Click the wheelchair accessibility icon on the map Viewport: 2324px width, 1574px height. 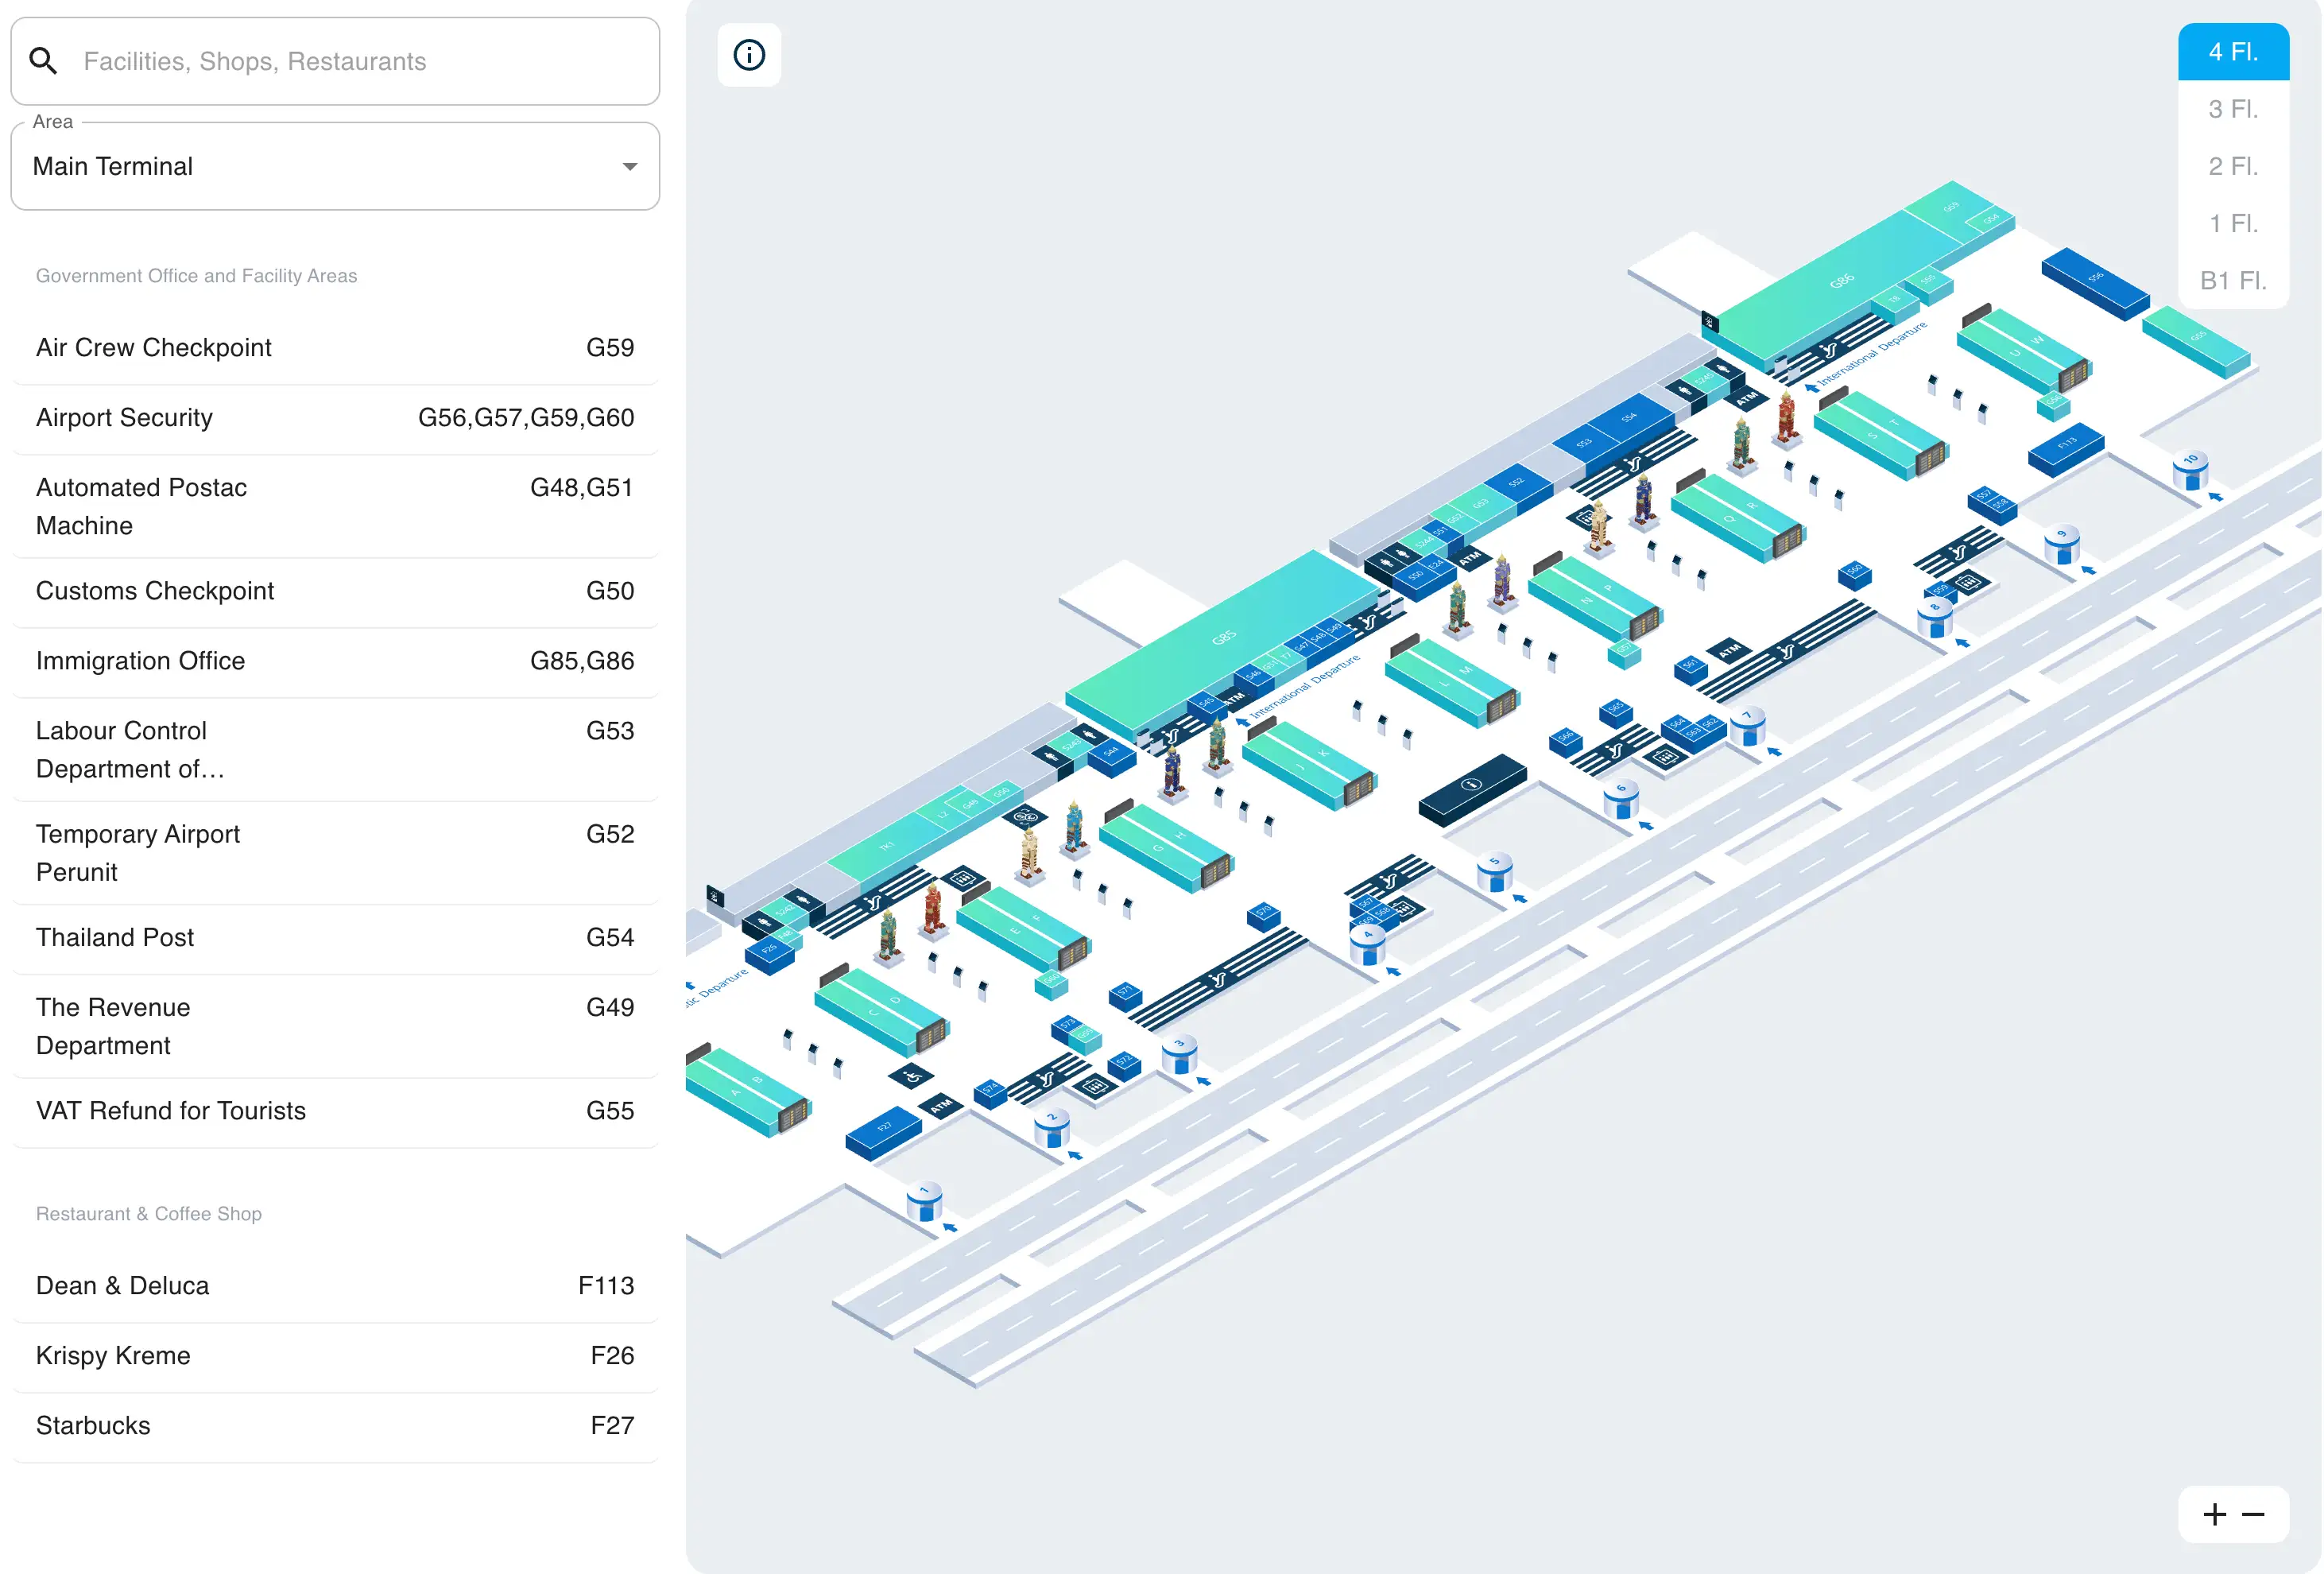(912, 1077)
